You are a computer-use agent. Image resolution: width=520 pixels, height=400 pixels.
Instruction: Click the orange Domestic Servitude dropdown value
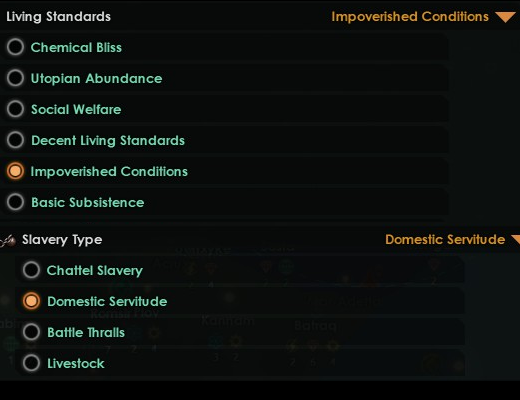[x=445, y=239]
